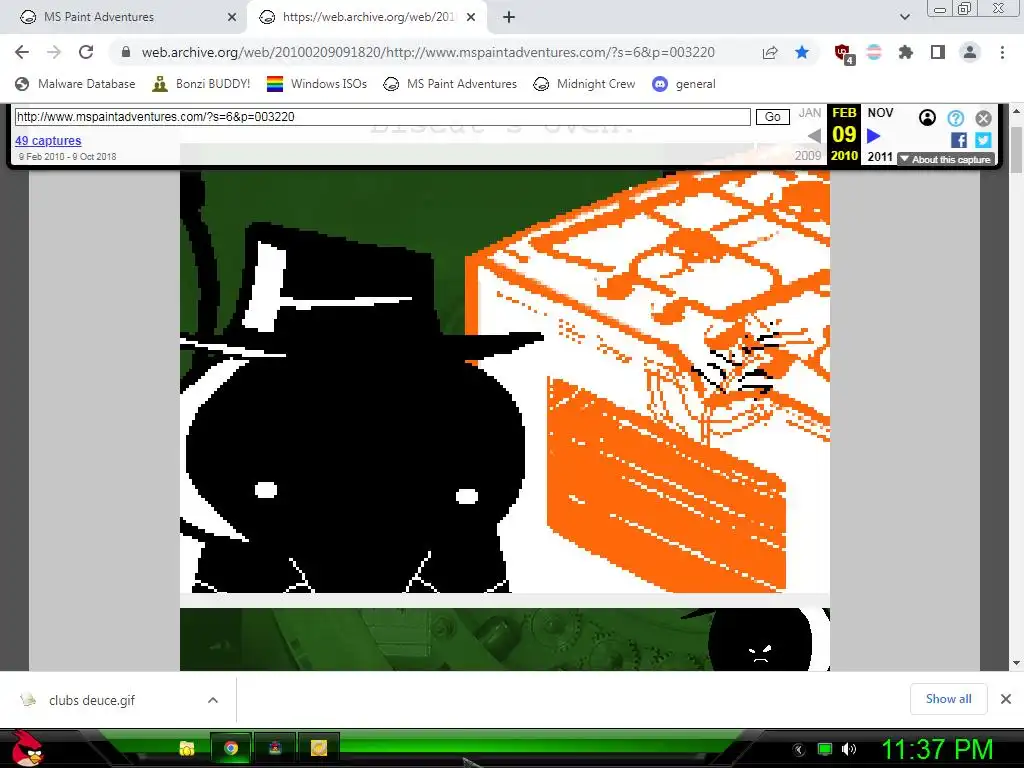The height and width of the screenshot is (768, 1024).
Task: Select 2011 capture year
Action: 880,157
